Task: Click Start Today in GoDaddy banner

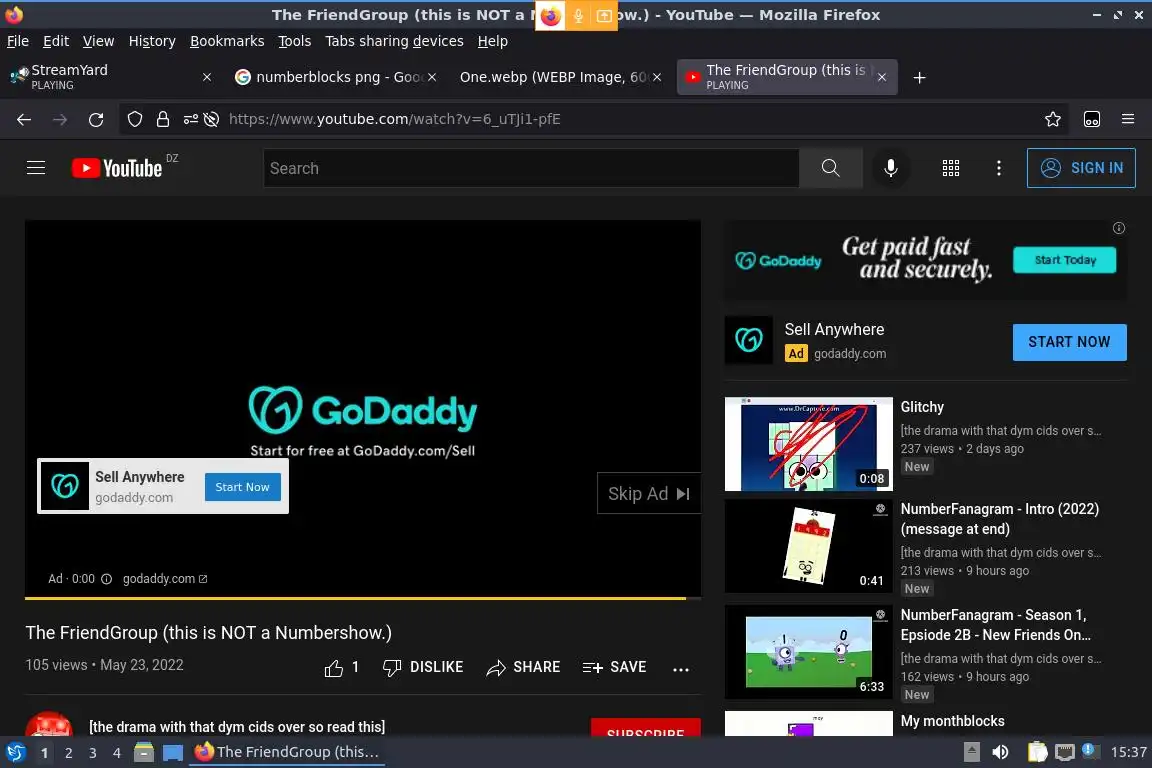Action: 1065,260
